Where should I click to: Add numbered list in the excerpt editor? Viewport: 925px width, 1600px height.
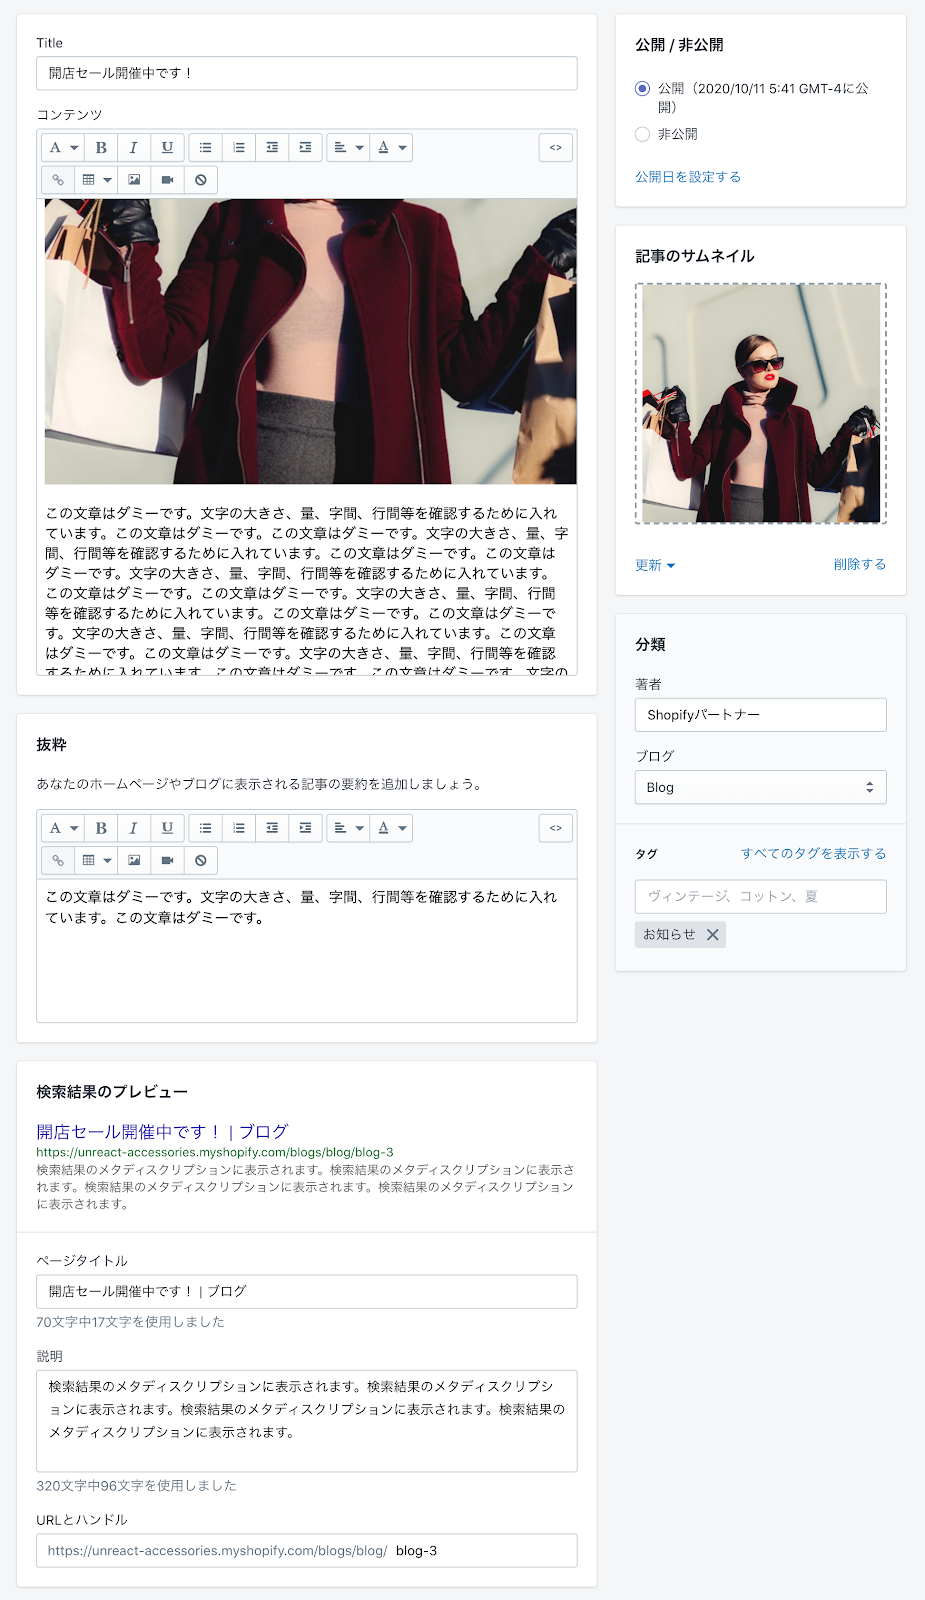coord(239,828)
